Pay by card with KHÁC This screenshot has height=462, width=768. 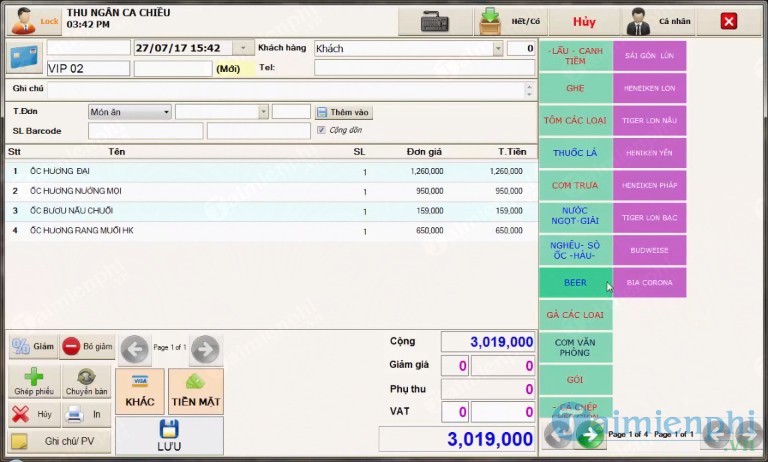click(139, 391)
